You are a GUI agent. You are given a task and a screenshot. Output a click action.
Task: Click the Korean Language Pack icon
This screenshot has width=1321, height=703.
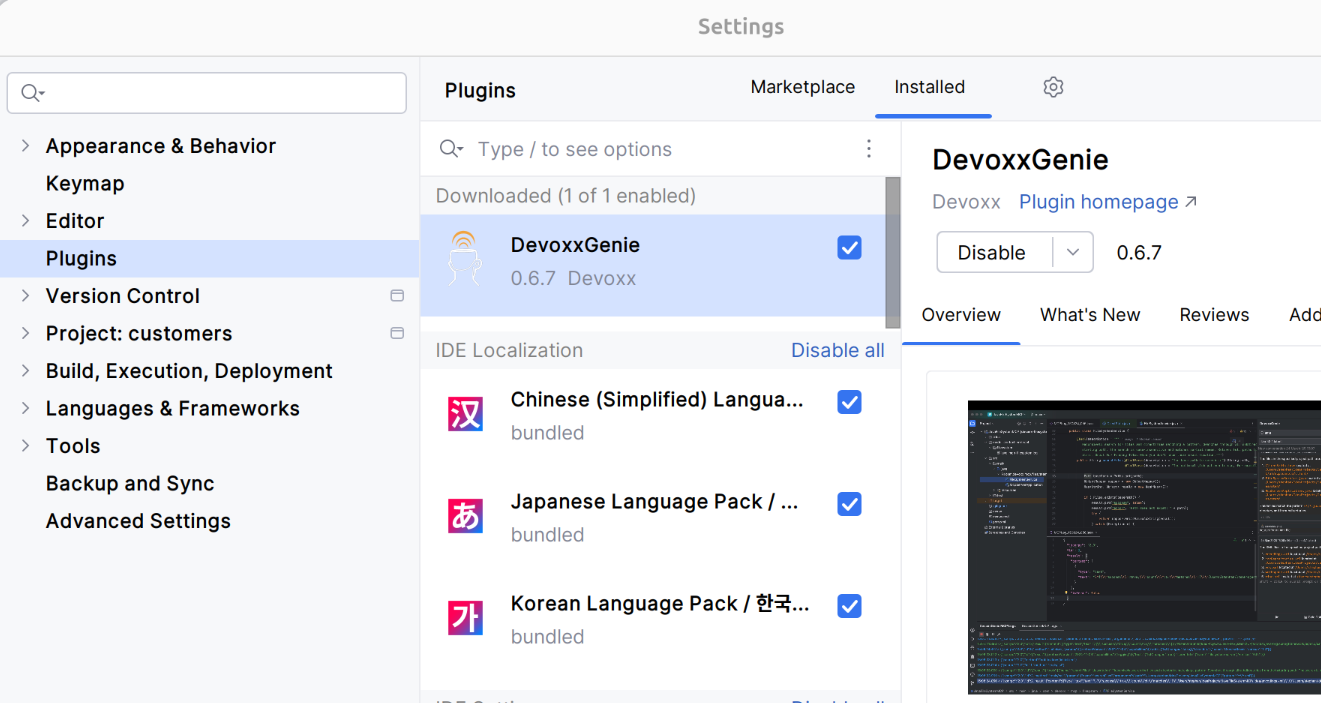pyautogui.click(x=465, y=618)
